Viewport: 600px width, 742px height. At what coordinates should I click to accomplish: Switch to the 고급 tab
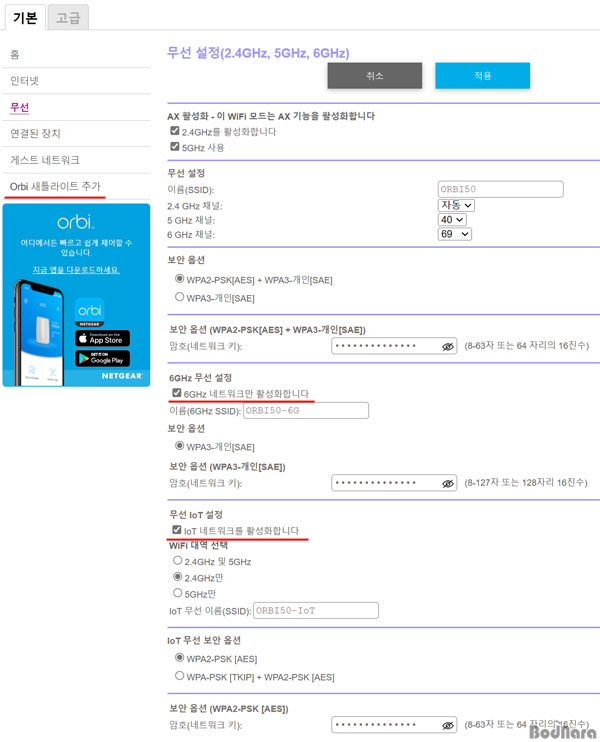coord(68,18)
